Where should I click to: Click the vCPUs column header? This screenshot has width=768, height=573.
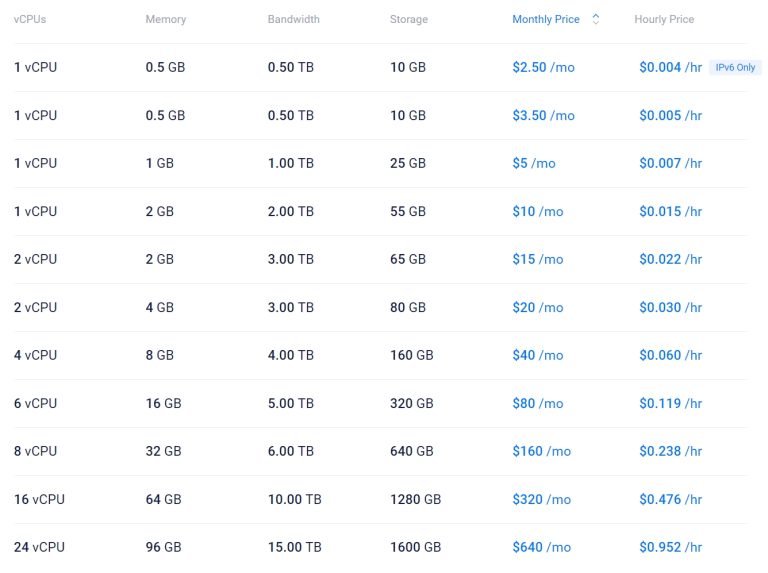pyautogui.click(x=30, y=19)
